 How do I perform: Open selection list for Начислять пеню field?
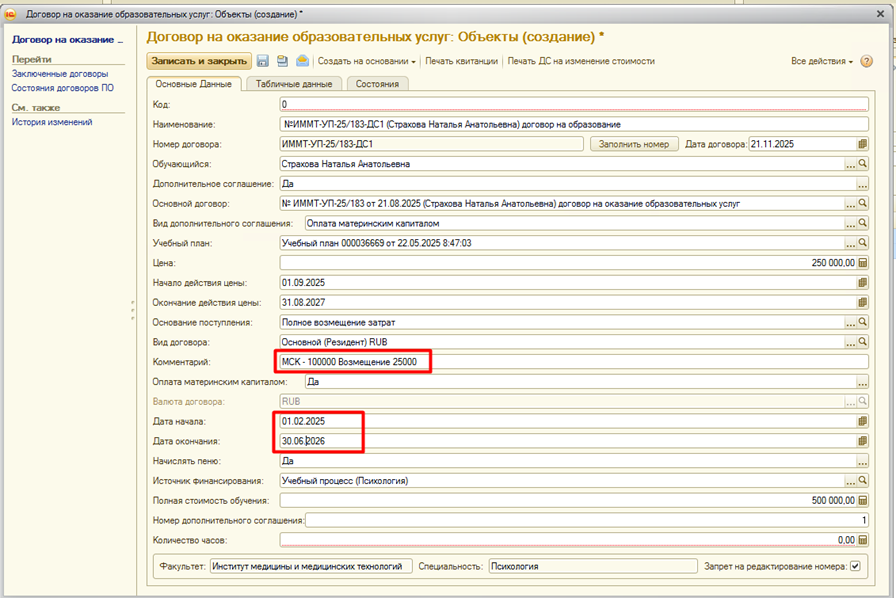862,461
